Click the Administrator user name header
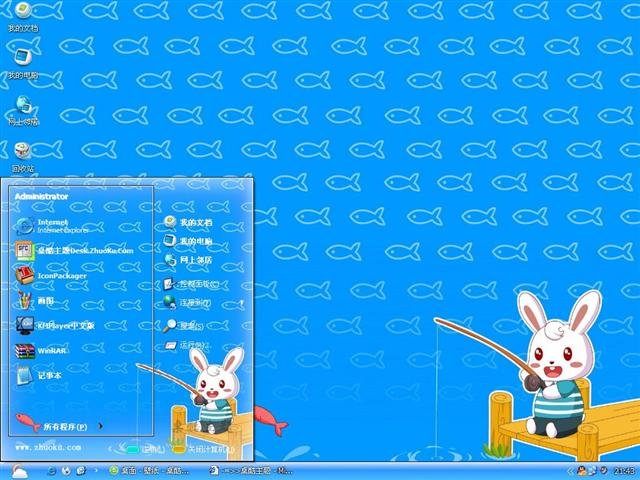 tap(41, 197)
